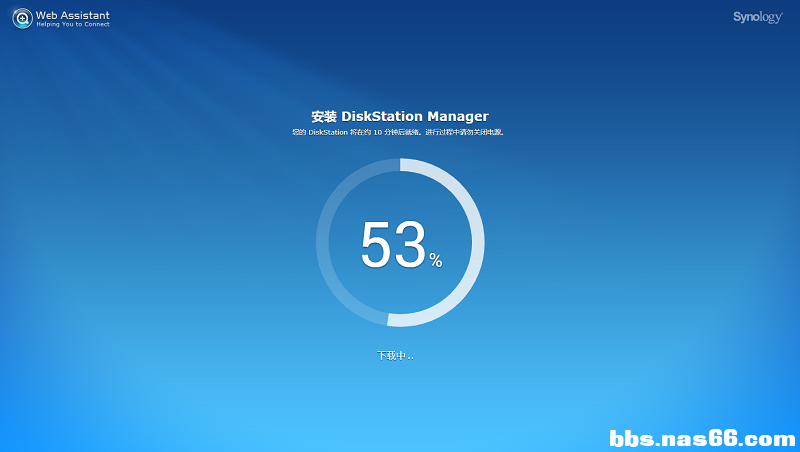Click the '下载中..' status text
800x452 pixels.
pyautogui.click(x=395, y=356)
